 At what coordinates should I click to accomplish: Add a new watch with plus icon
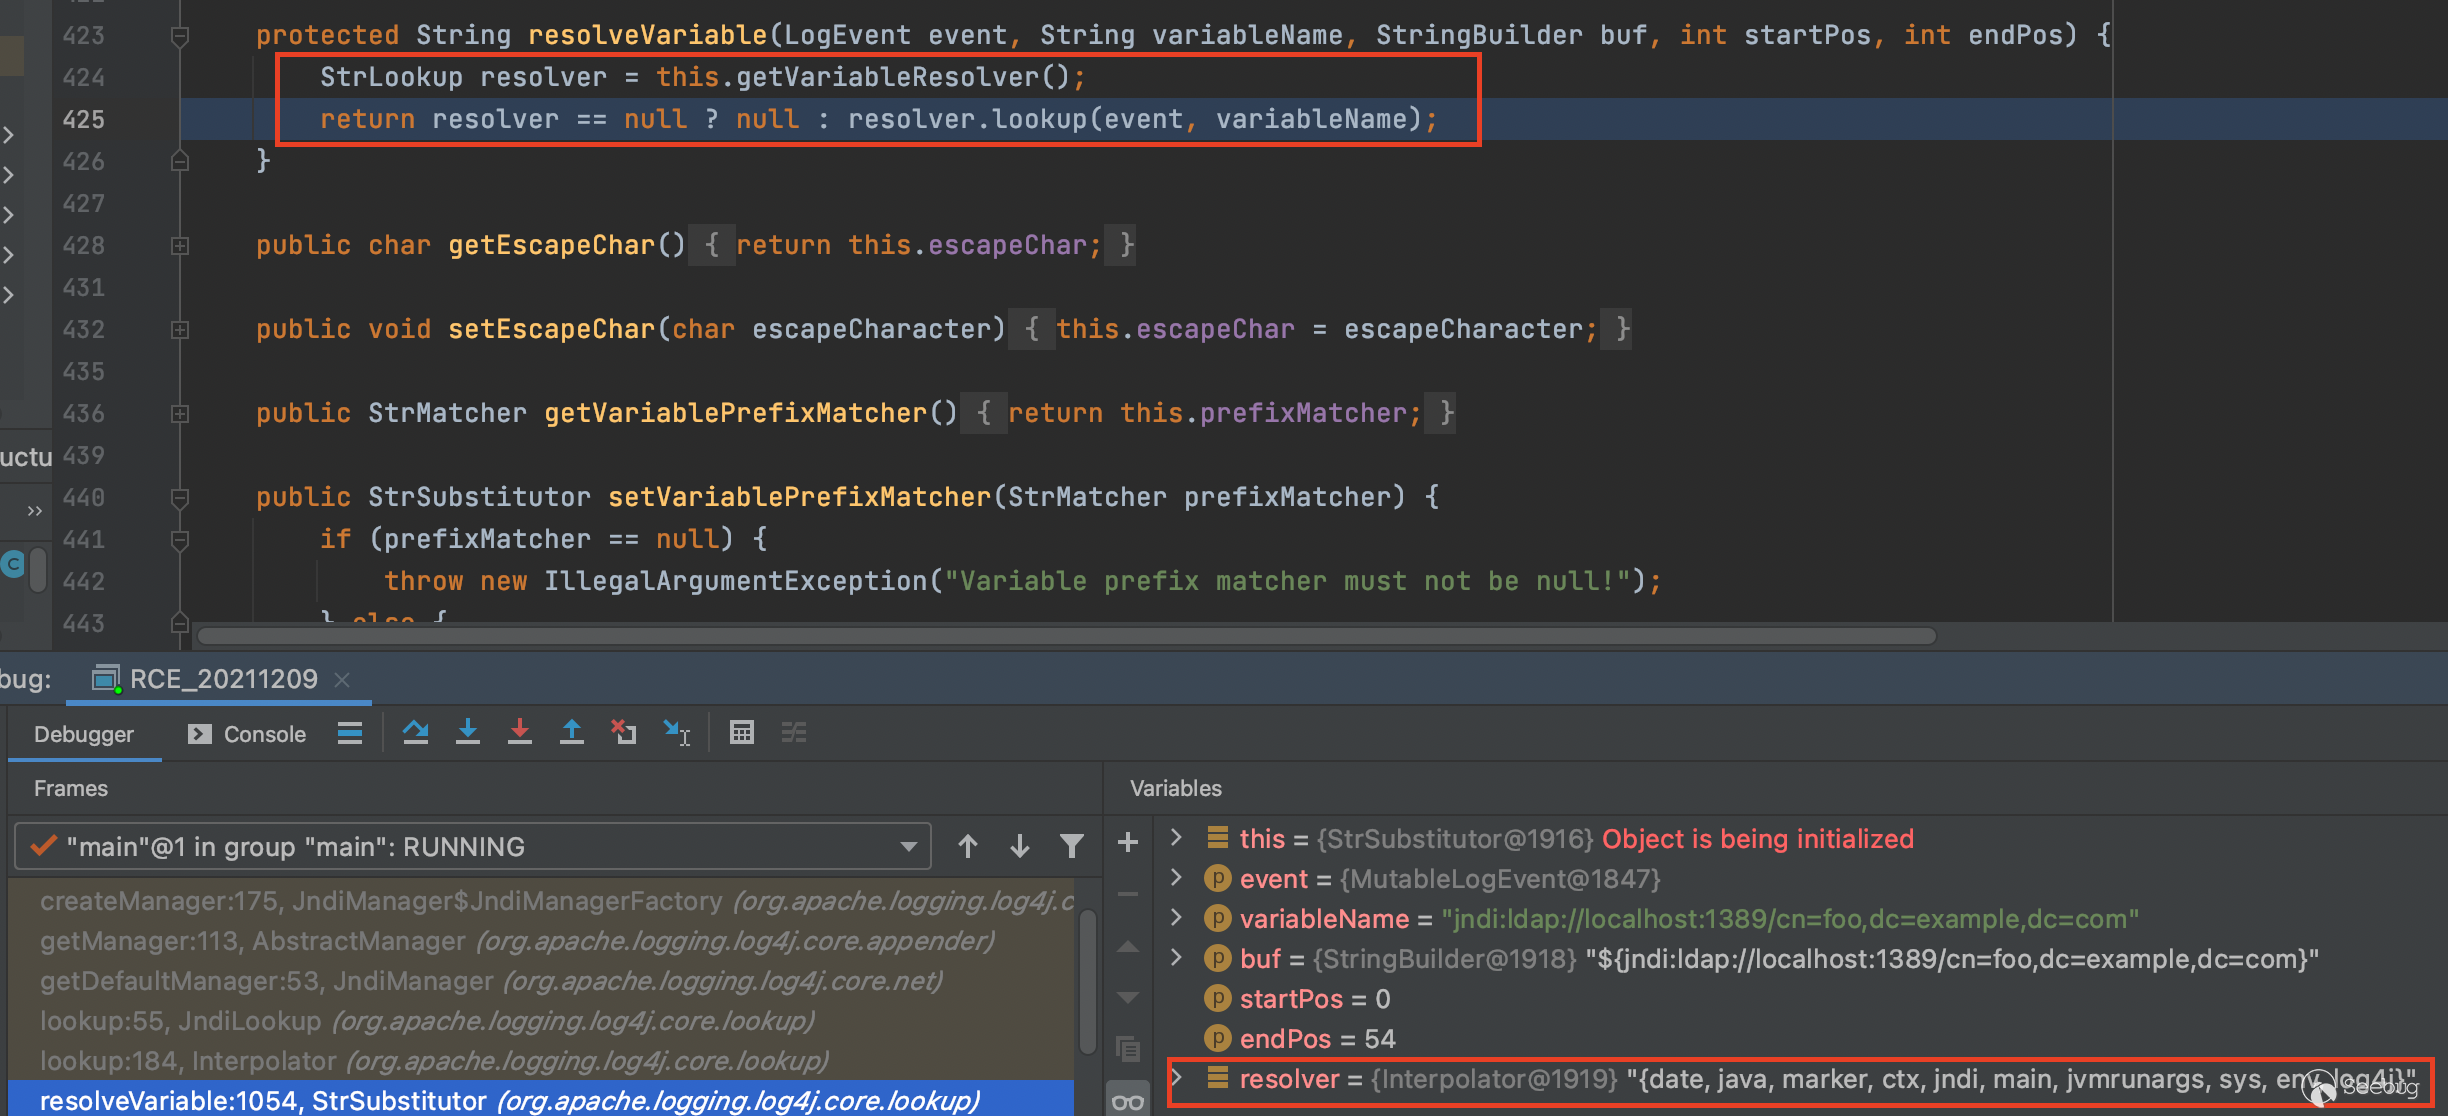1128,843
